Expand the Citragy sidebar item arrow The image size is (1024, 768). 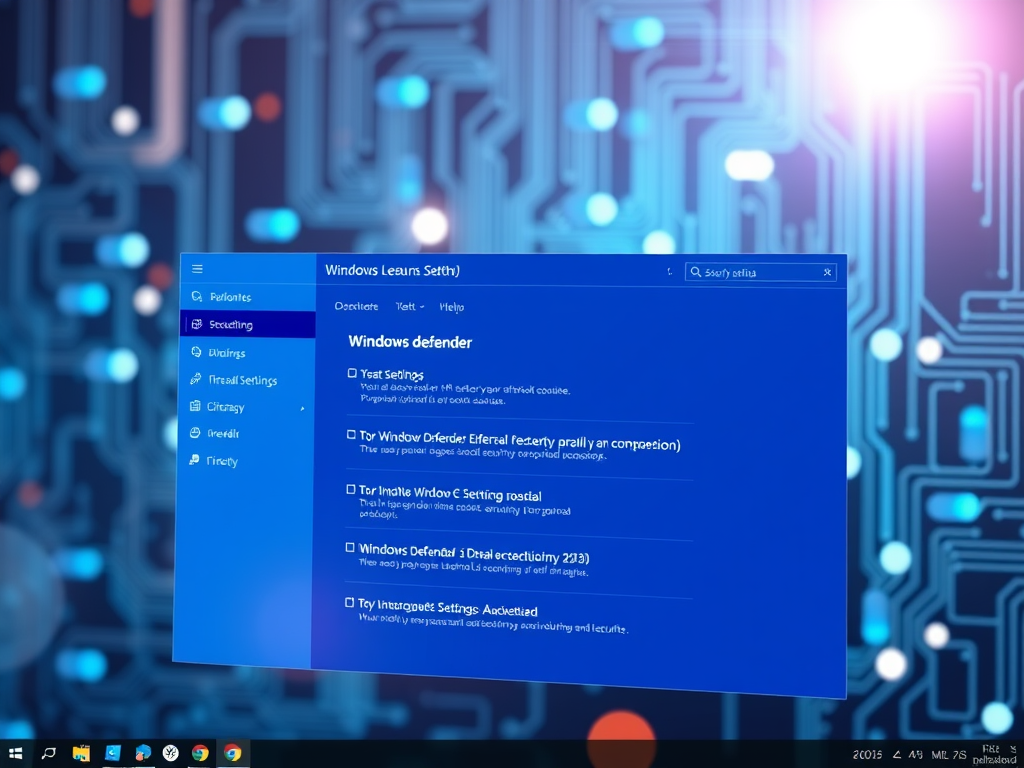[x=302, y=408]
